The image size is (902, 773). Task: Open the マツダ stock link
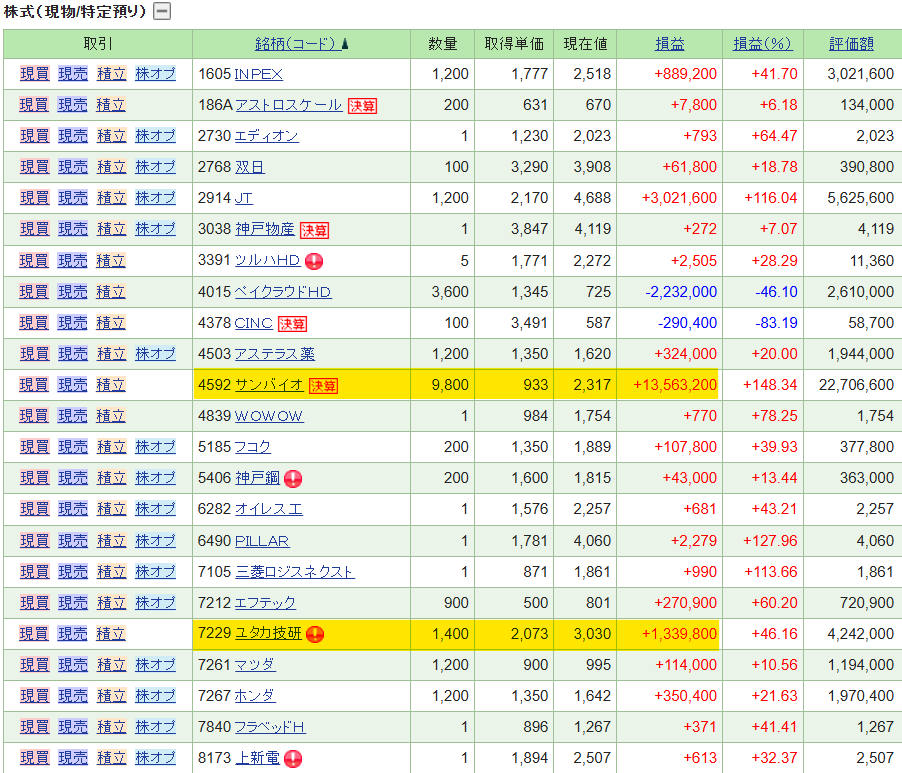click(x=255, y=666)
